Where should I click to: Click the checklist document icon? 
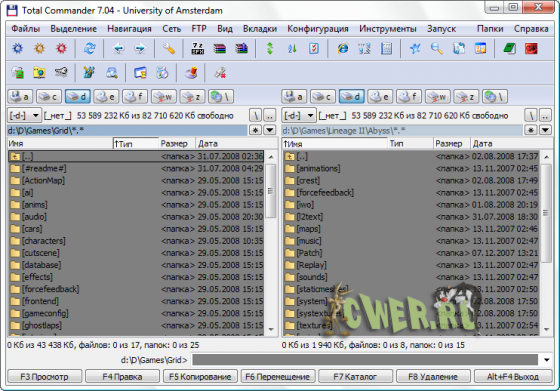314,48
